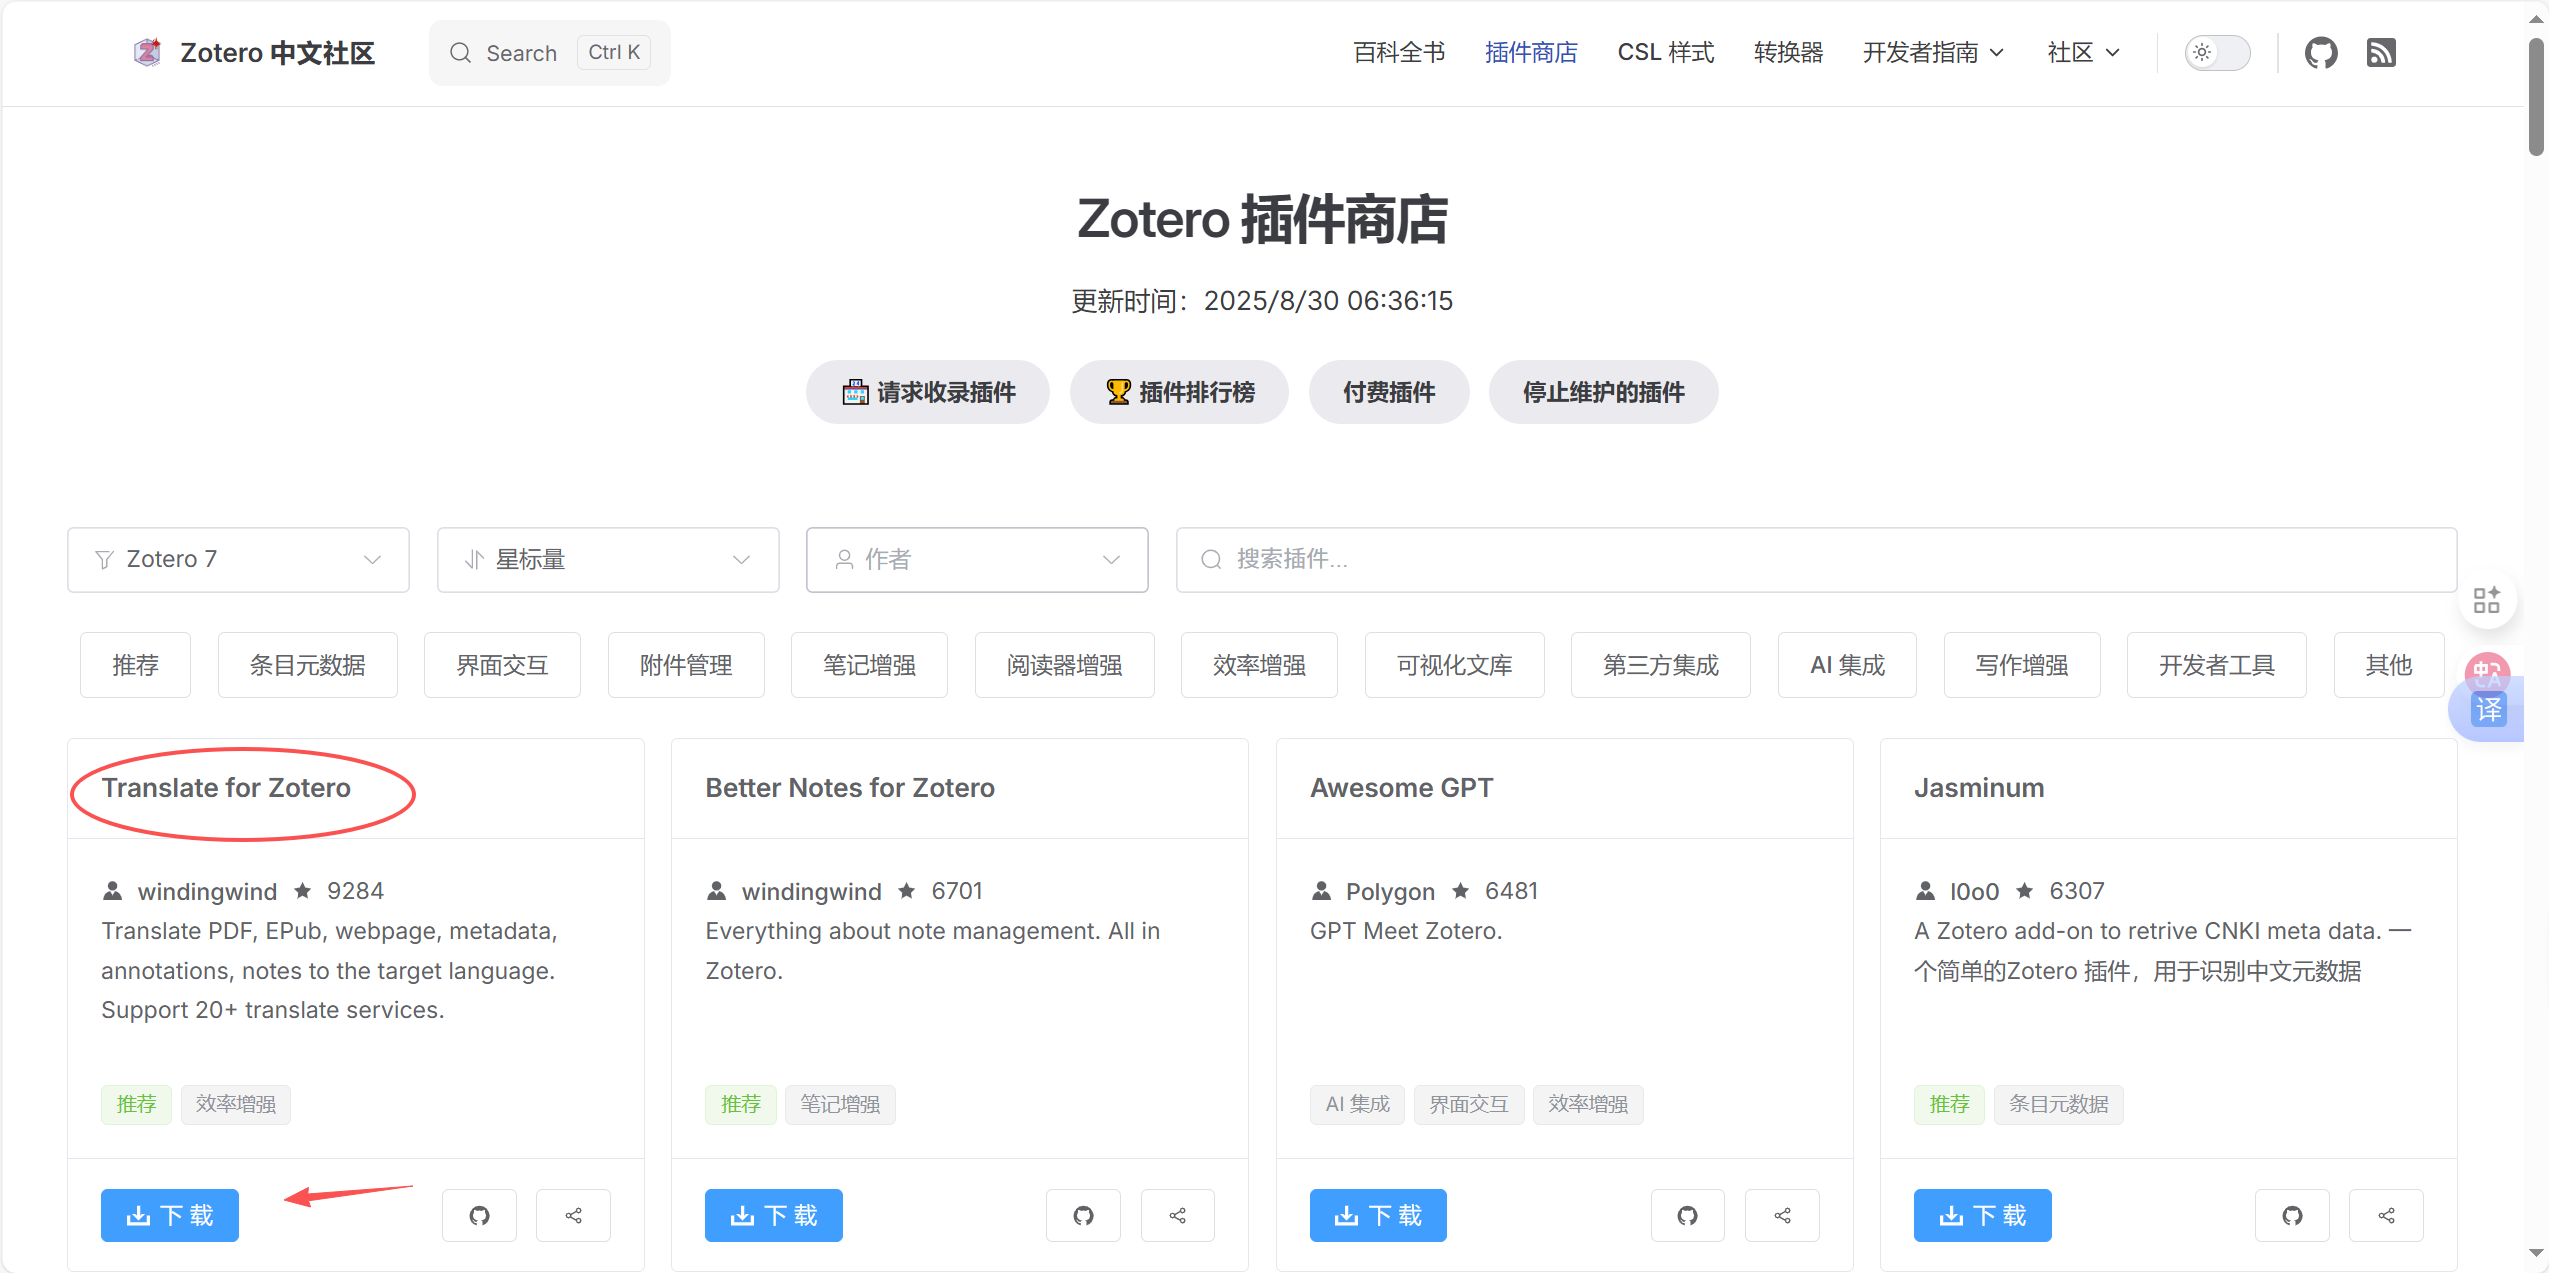
Task: Click the page vertical scrollbar thumb
Action: point(2536,95)
